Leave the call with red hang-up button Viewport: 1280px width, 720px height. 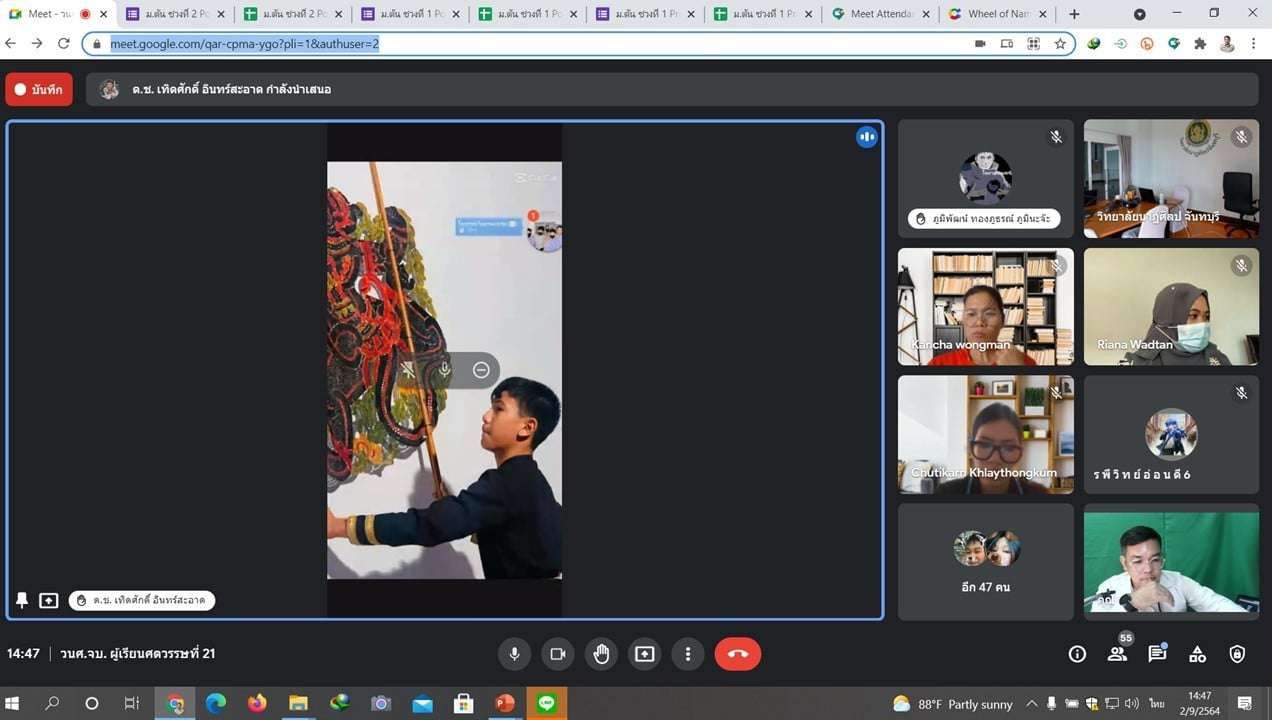point(737,654)
